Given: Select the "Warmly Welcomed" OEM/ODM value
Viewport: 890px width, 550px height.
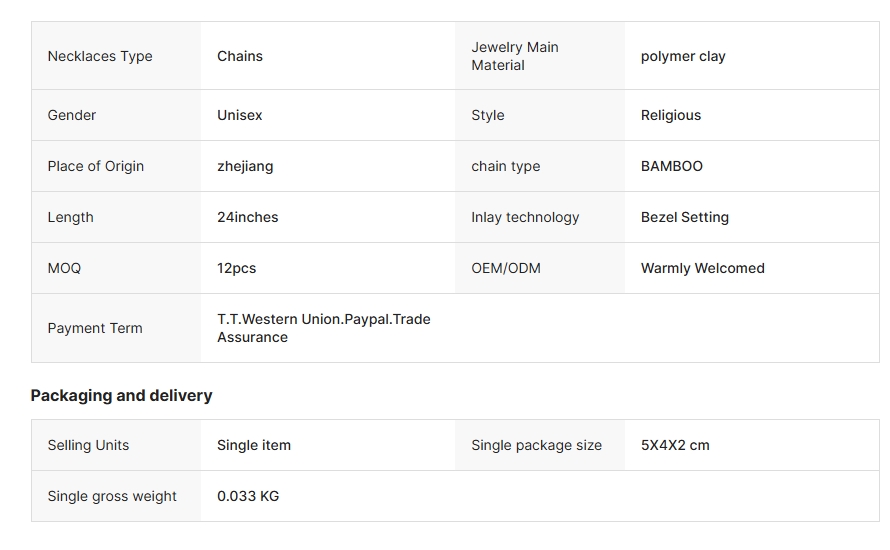Looking at the screenshot, I should tap(703, 268).
